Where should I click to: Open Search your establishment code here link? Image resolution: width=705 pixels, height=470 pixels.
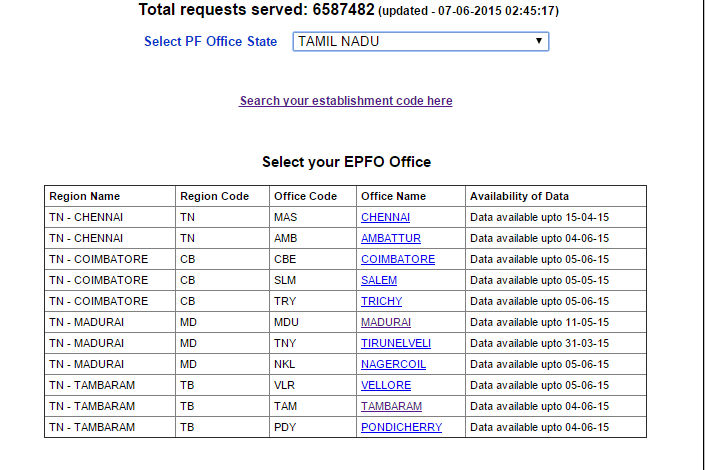tap(346, 101)
